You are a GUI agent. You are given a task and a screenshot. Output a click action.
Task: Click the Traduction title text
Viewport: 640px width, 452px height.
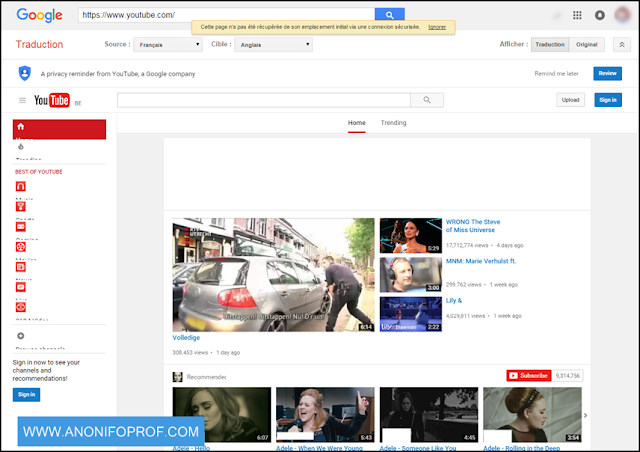pyautogui.click(x=40, y=45)
